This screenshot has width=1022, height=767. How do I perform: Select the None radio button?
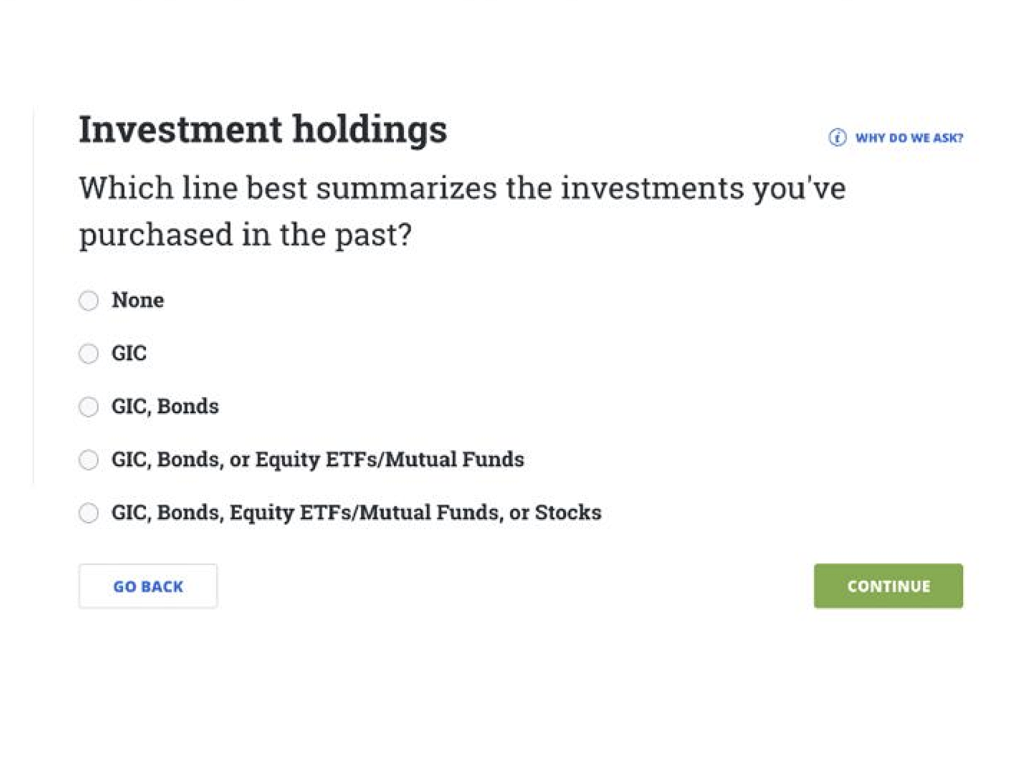88,300
